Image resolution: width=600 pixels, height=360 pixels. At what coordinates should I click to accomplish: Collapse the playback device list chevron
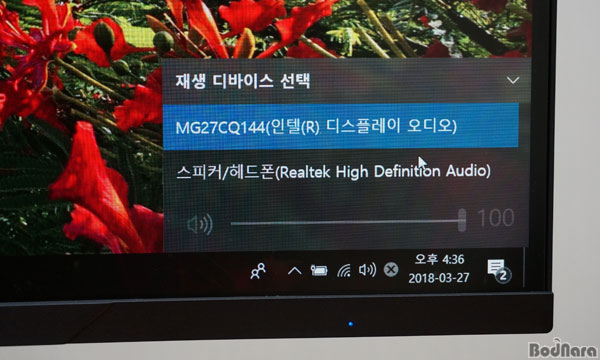coord(512,80)
